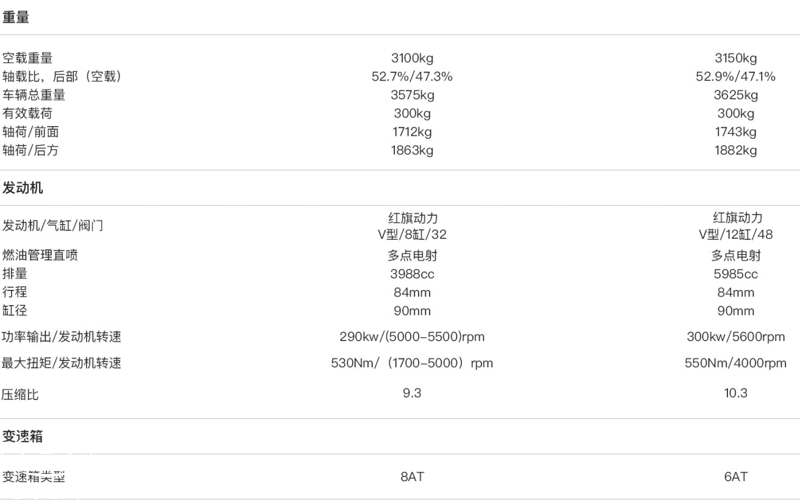800x500 pixels.
Task: Click the 3988cc displacement value
Action: tap(412, 274)
